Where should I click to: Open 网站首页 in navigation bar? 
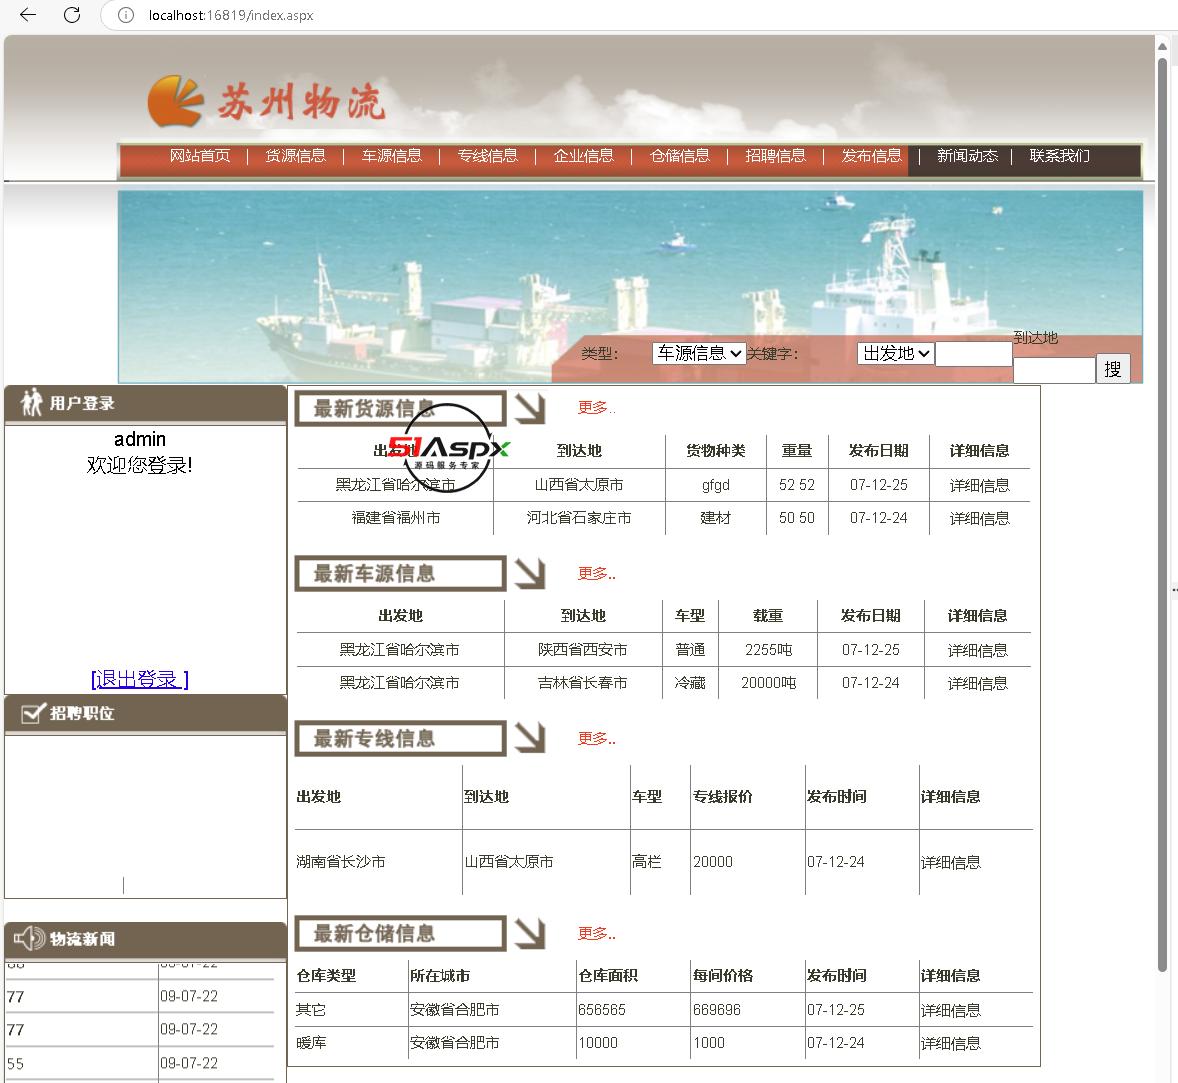pos(200,155)
